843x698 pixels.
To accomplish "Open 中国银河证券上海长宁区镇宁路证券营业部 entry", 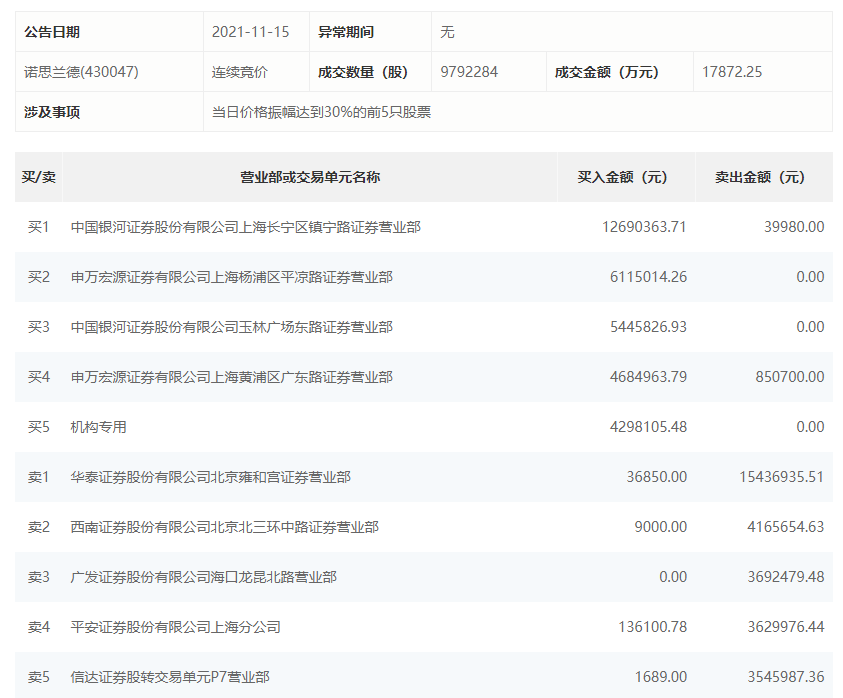I will 245,227.
